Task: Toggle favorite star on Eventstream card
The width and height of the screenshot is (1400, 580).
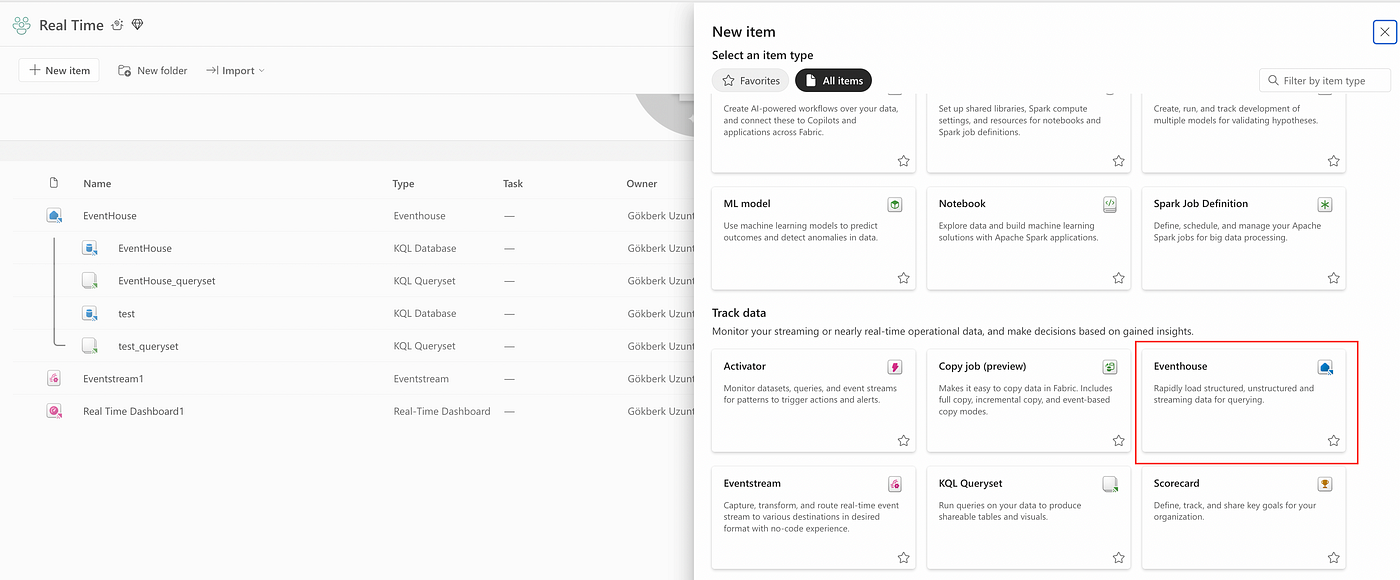Action: [903, 557]
